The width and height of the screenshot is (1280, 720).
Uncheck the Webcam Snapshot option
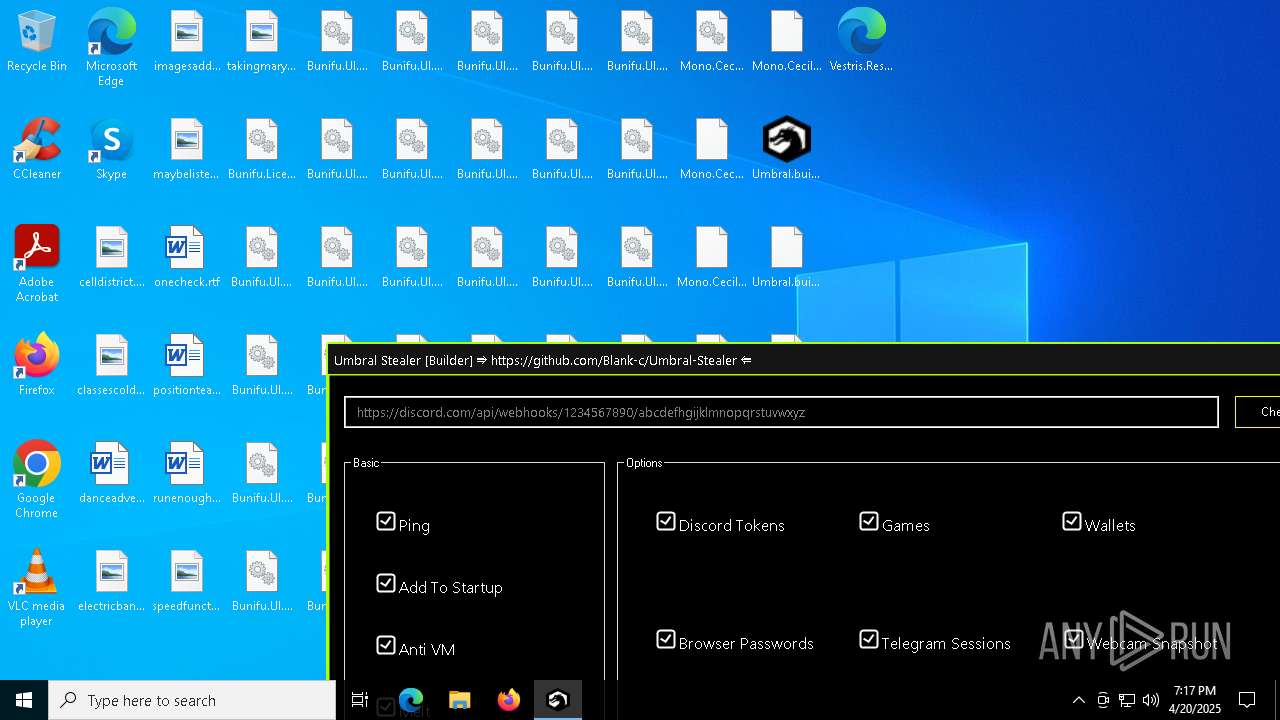tap(1074, 639)
